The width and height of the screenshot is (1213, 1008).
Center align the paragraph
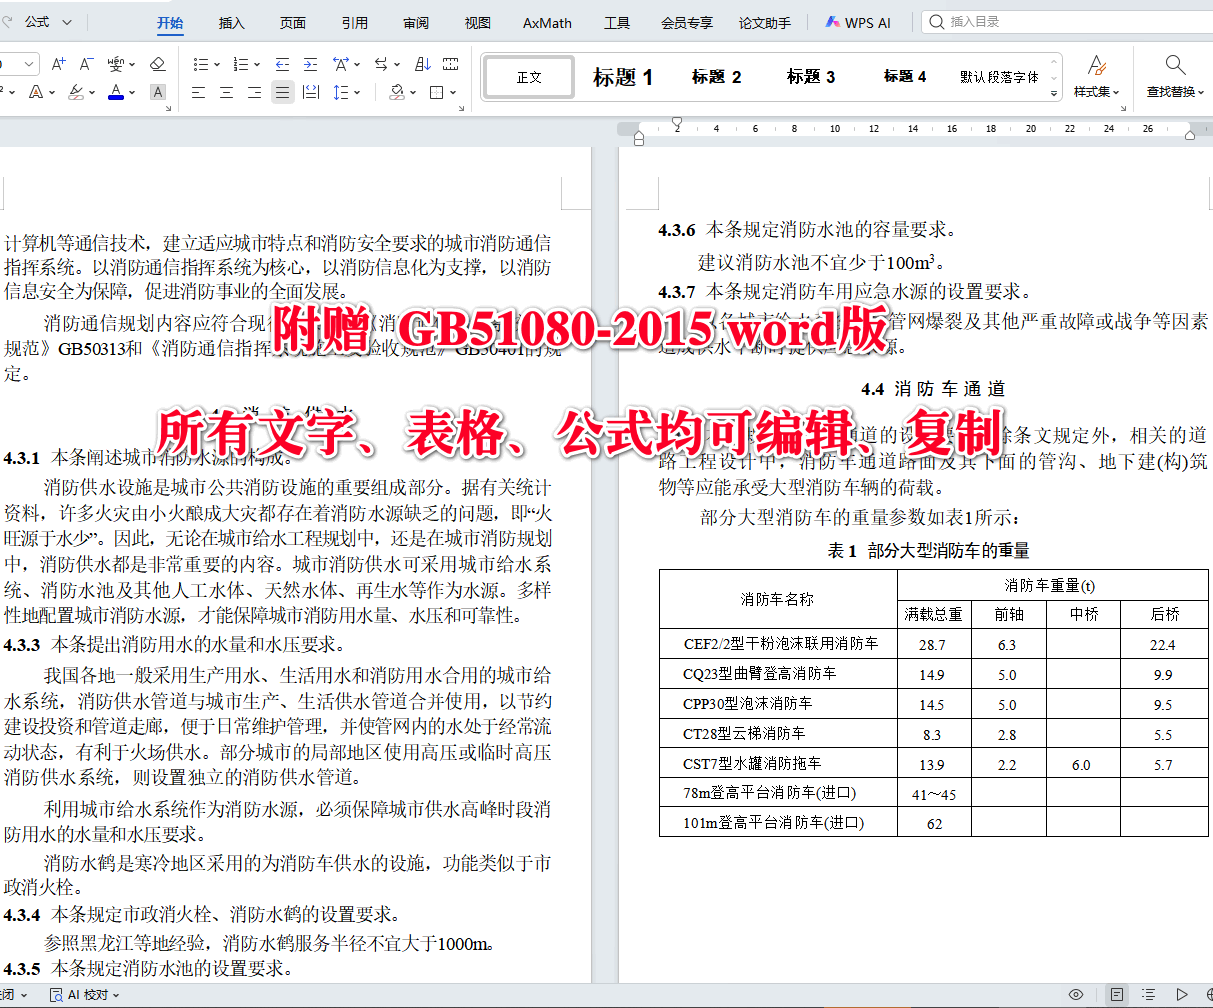pos(227,92)
